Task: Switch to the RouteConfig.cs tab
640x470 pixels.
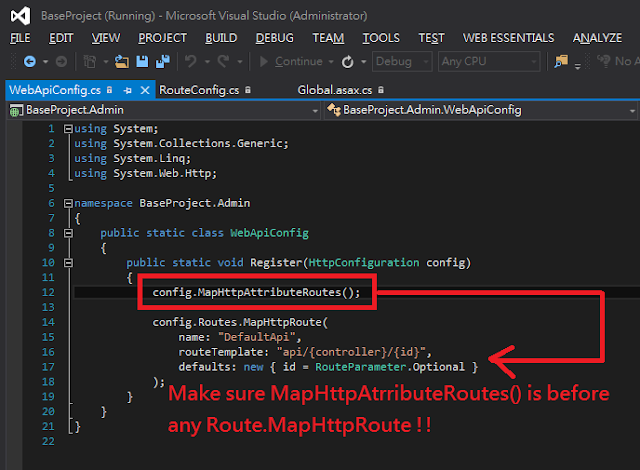Action: (x=199, y=90)
